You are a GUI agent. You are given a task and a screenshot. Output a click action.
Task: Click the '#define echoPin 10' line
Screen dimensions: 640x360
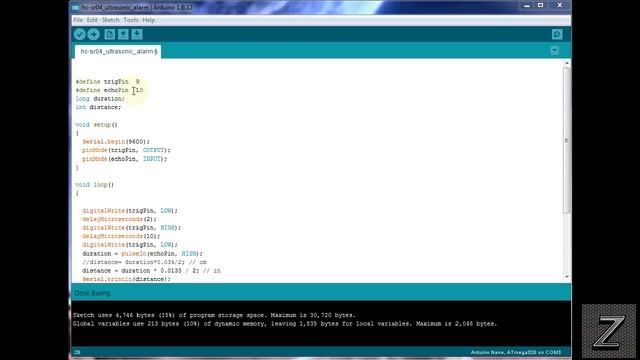click(x=109, y=90)
